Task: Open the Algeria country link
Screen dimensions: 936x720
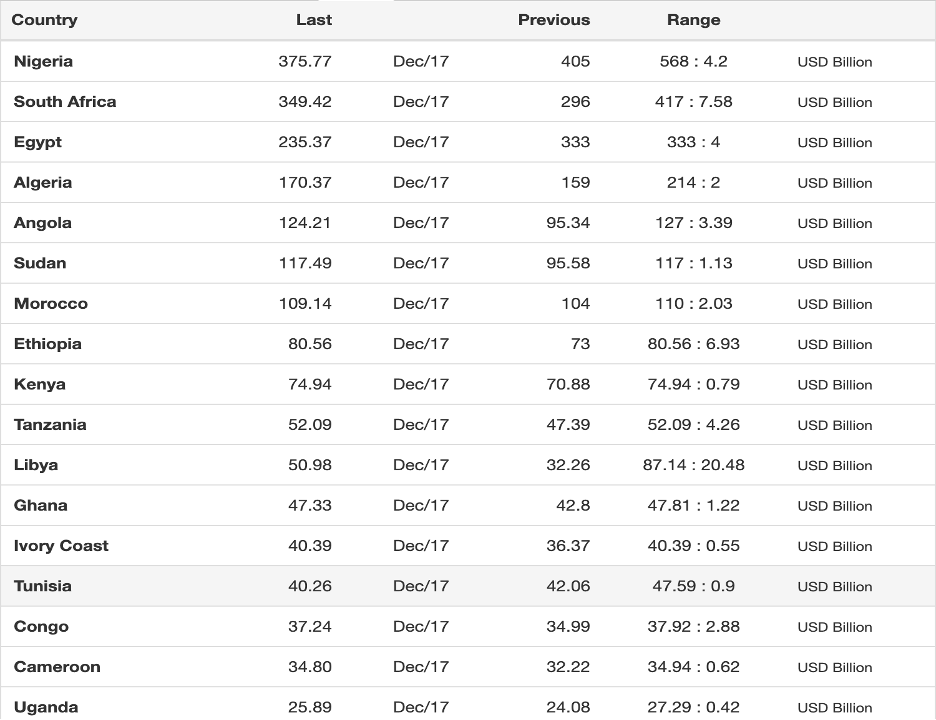Action: (x=42, y=183)
